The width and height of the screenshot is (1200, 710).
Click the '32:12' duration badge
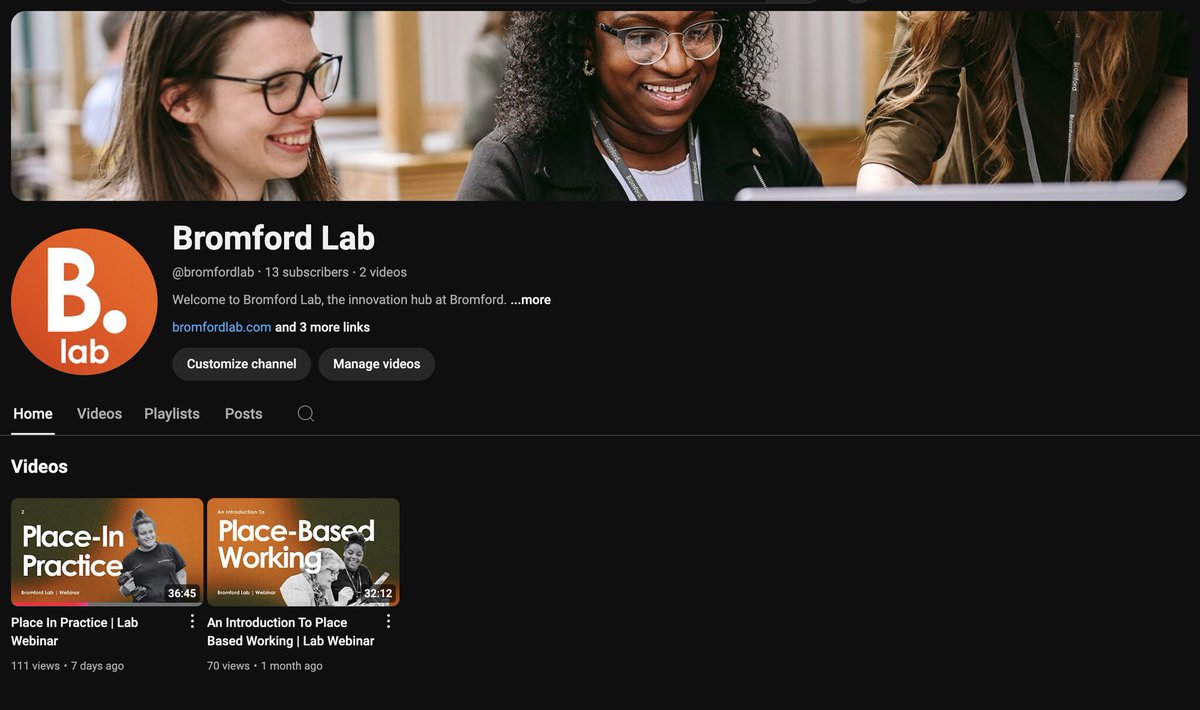[378, 593]
